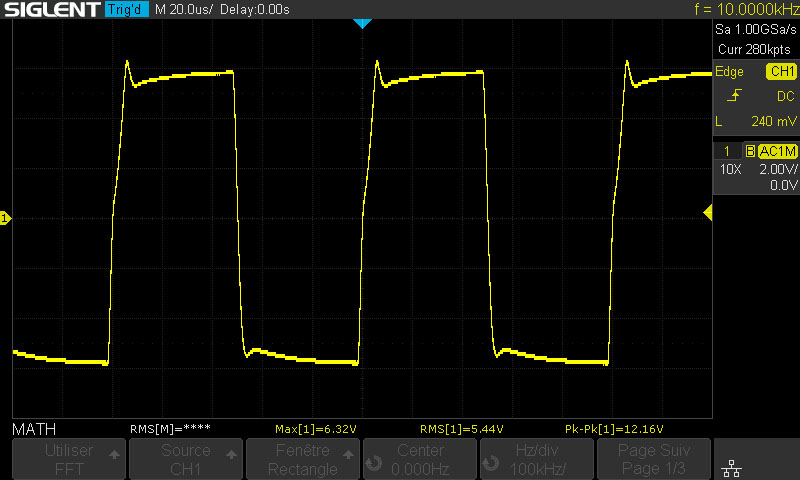This screenshot has height=480, width=800.
Task: Click the rotary knob icon beside Center
Action: [373, 463]
